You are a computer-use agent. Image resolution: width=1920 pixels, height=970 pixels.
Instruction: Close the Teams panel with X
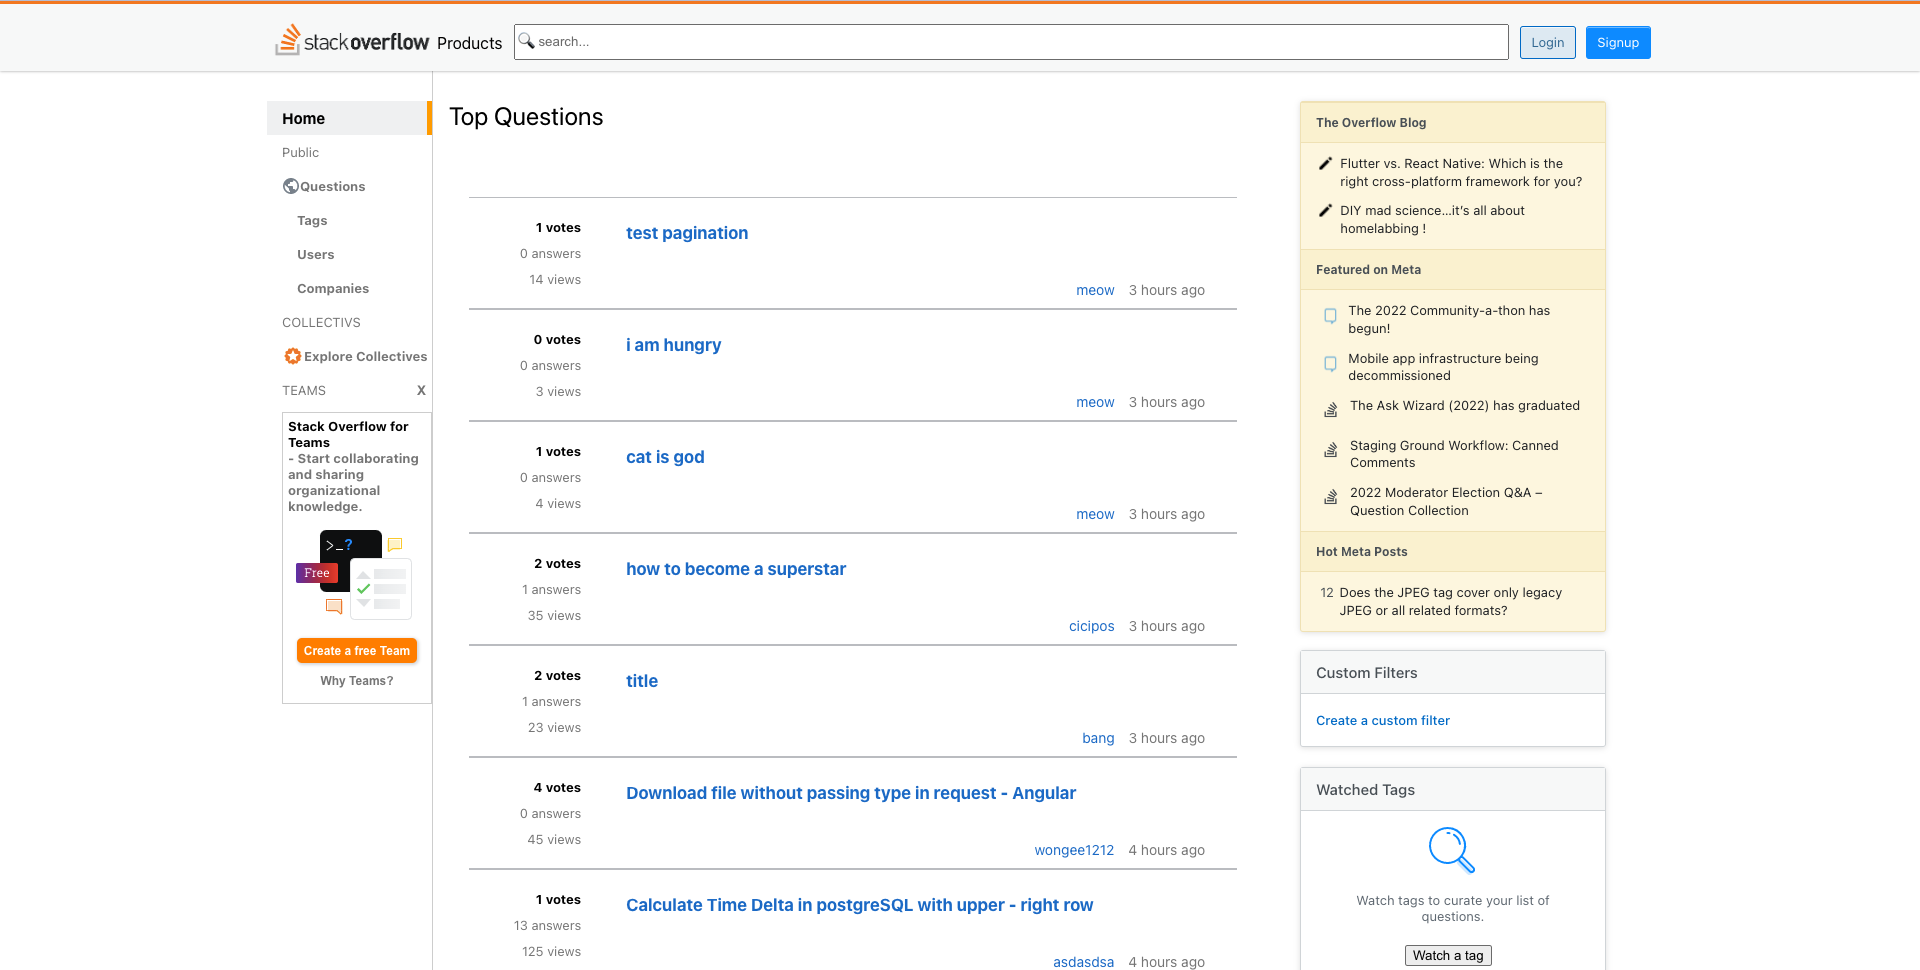click(421, 390)
